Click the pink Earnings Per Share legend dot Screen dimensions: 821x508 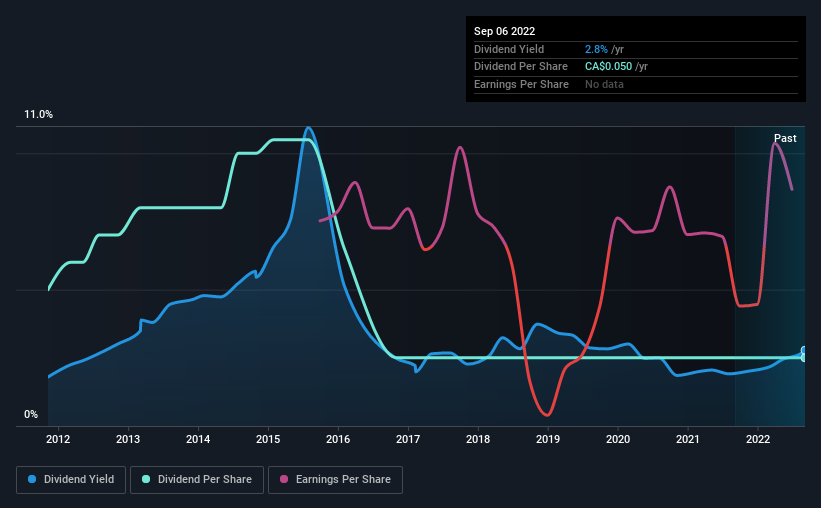pos(284,479)
